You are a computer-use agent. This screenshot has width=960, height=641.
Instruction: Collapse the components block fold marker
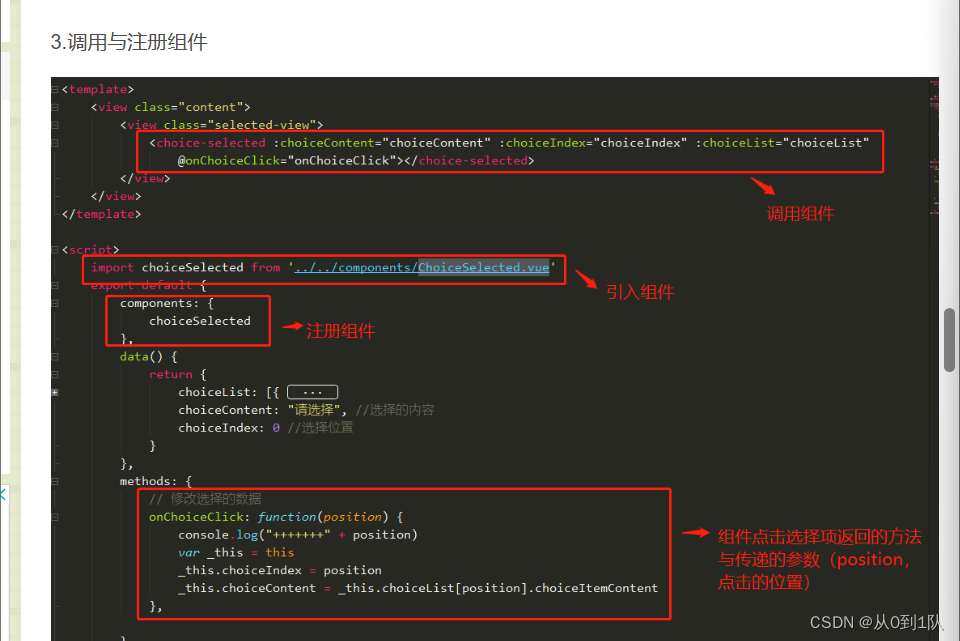click(x=55, y=303)
